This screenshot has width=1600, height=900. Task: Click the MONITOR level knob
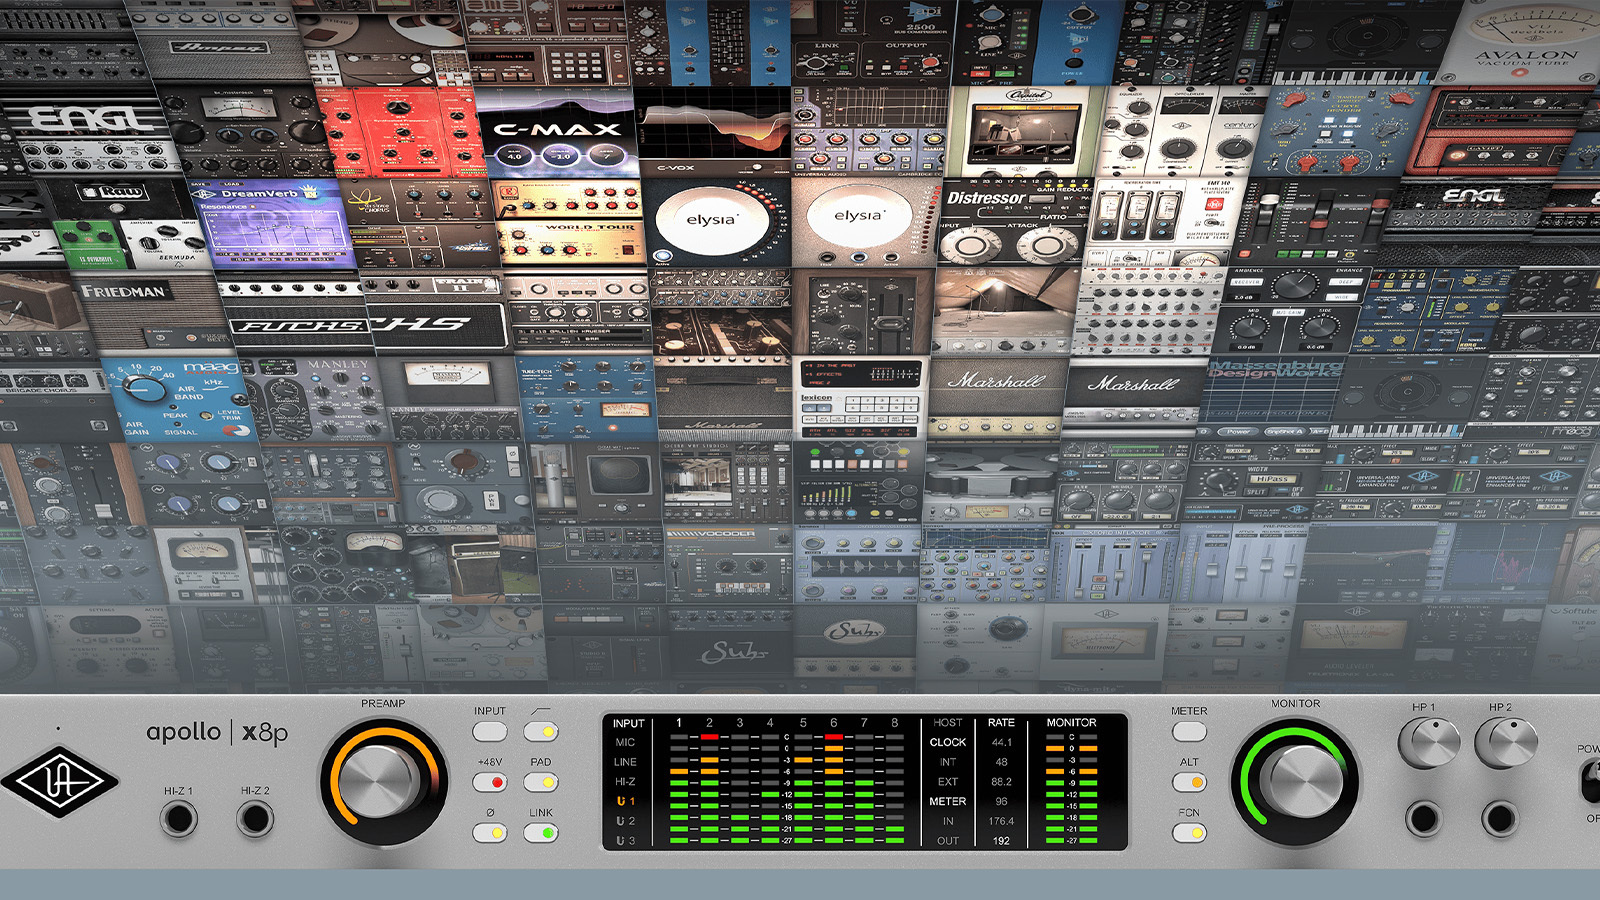[x=1296, y=782]
